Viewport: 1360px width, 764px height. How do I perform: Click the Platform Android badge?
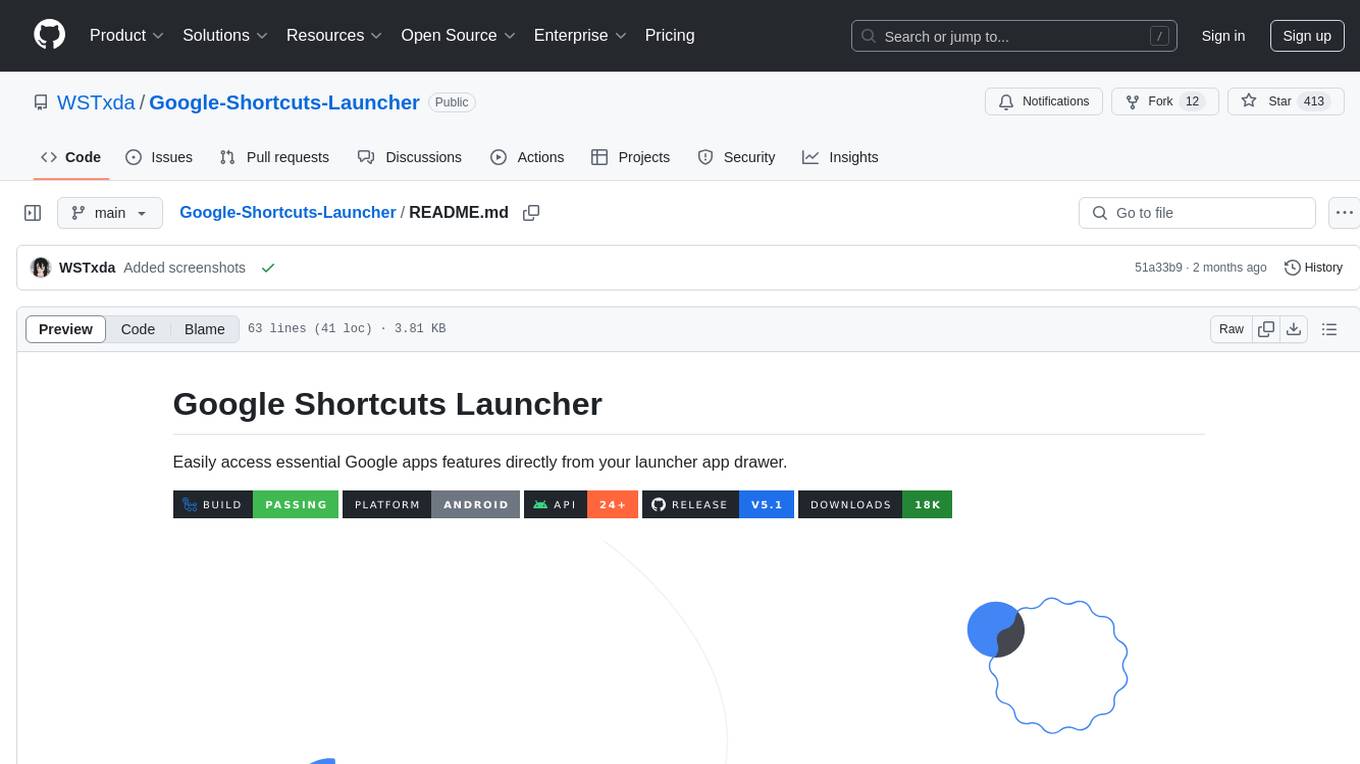pyautogui.click(x=431, y=504)
